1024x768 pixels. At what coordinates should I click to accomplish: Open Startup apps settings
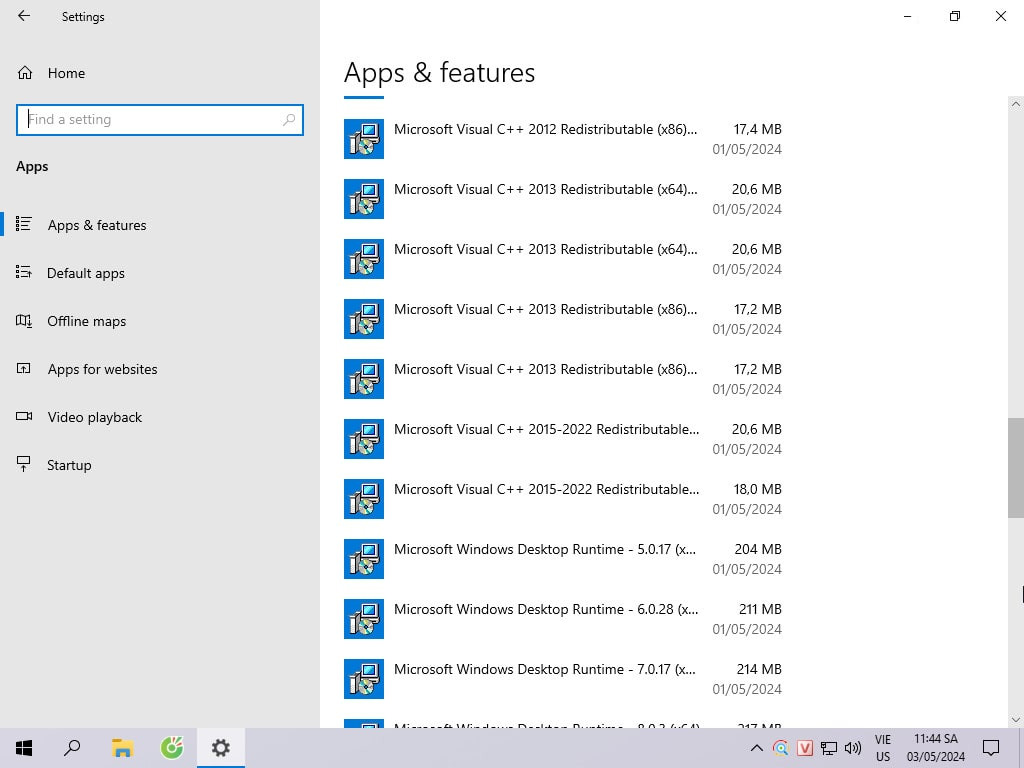click(x=69, y=465)
